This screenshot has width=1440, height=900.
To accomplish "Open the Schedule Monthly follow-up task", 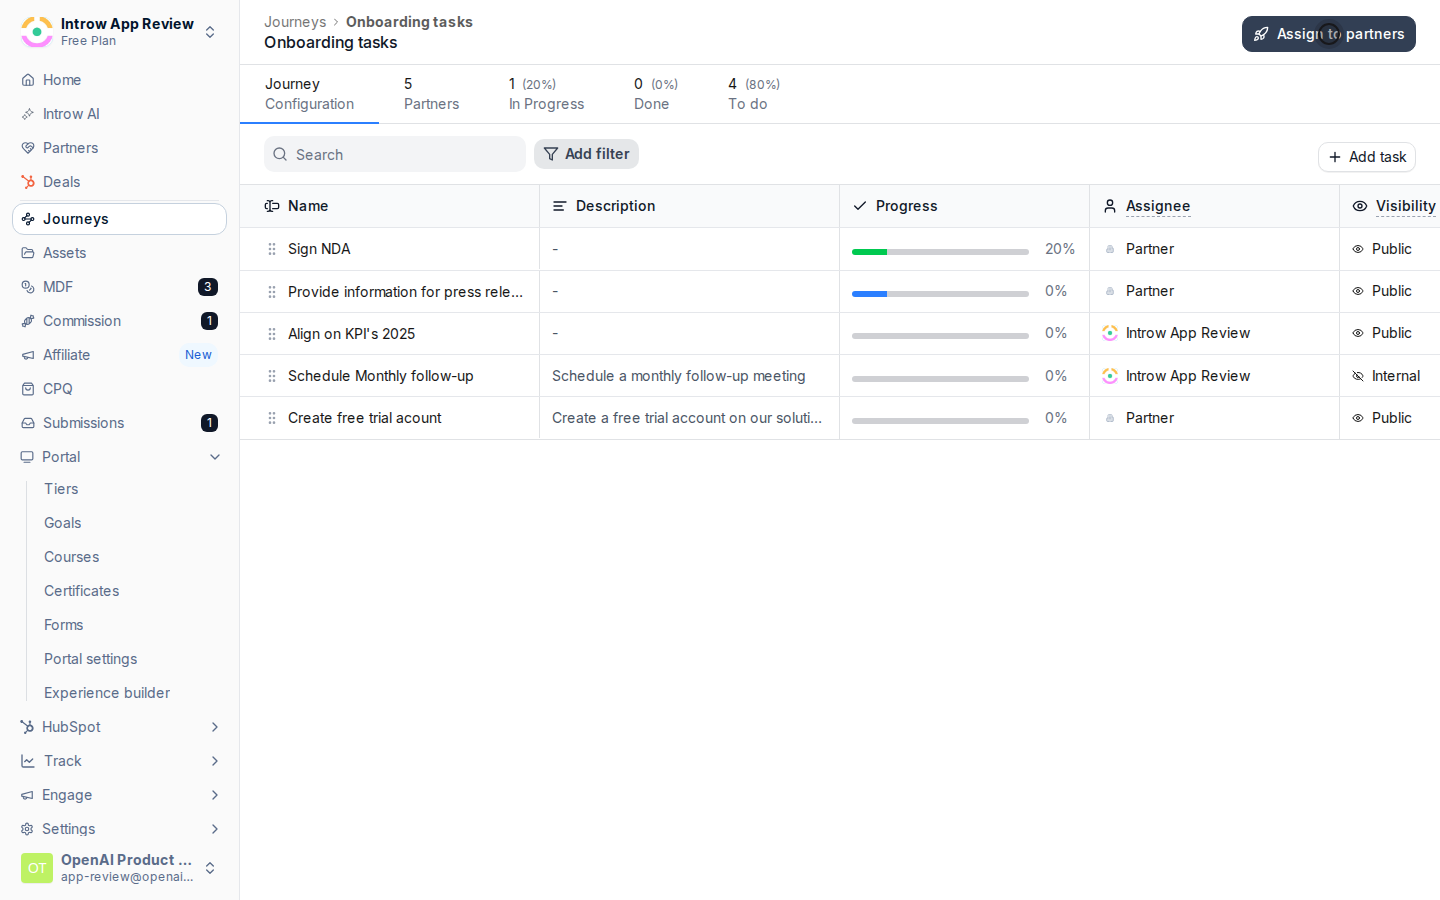I will click(x=381, y=376).
